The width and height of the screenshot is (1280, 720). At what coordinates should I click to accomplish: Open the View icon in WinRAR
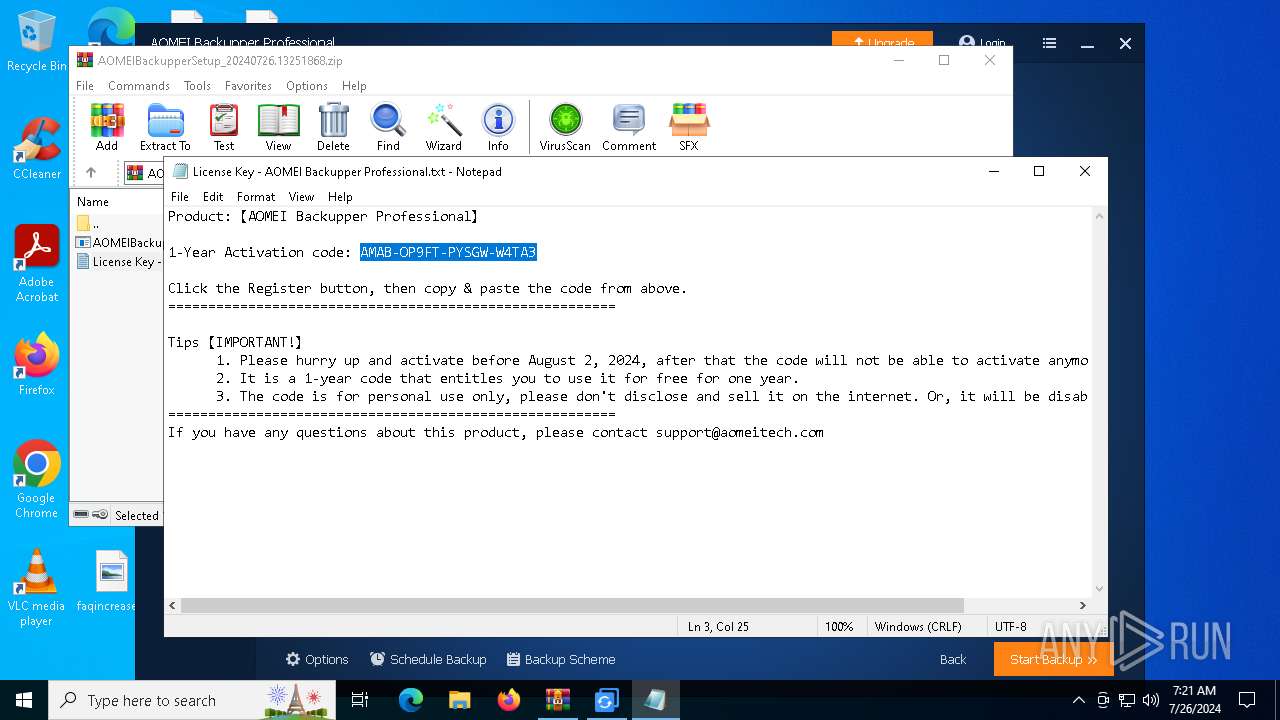[278, 127]
